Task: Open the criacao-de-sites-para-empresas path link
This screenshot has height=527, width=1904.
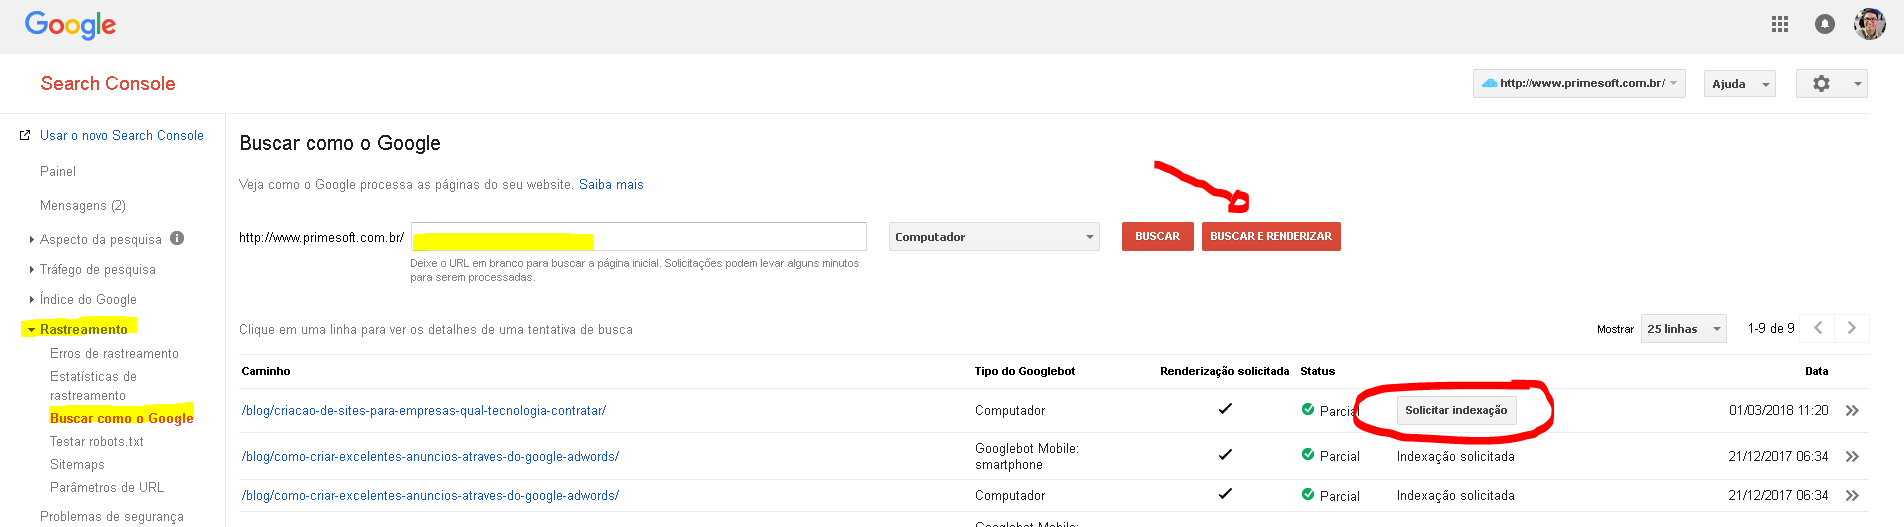Action: [x=424, y=411]
